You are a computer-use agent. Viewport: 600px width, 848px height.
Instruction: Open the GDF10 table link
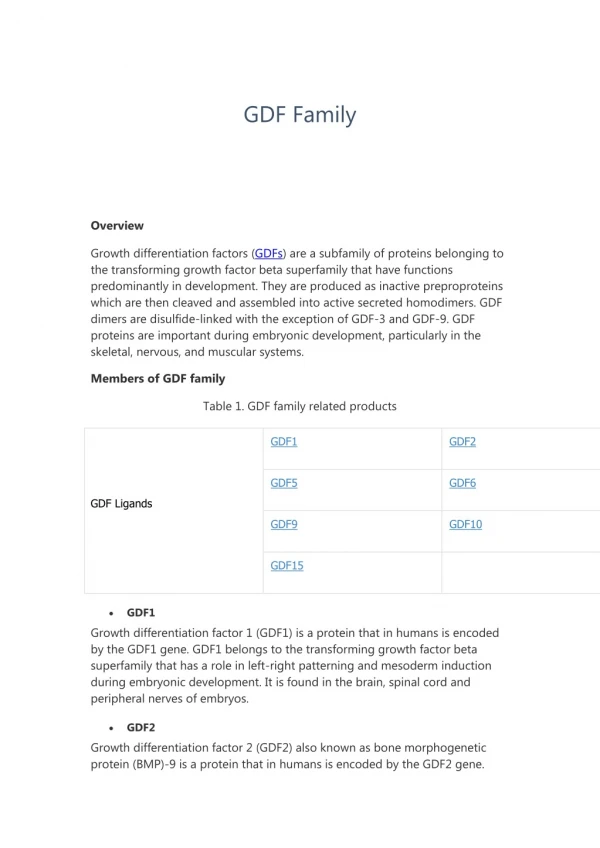tap(465, 524)
